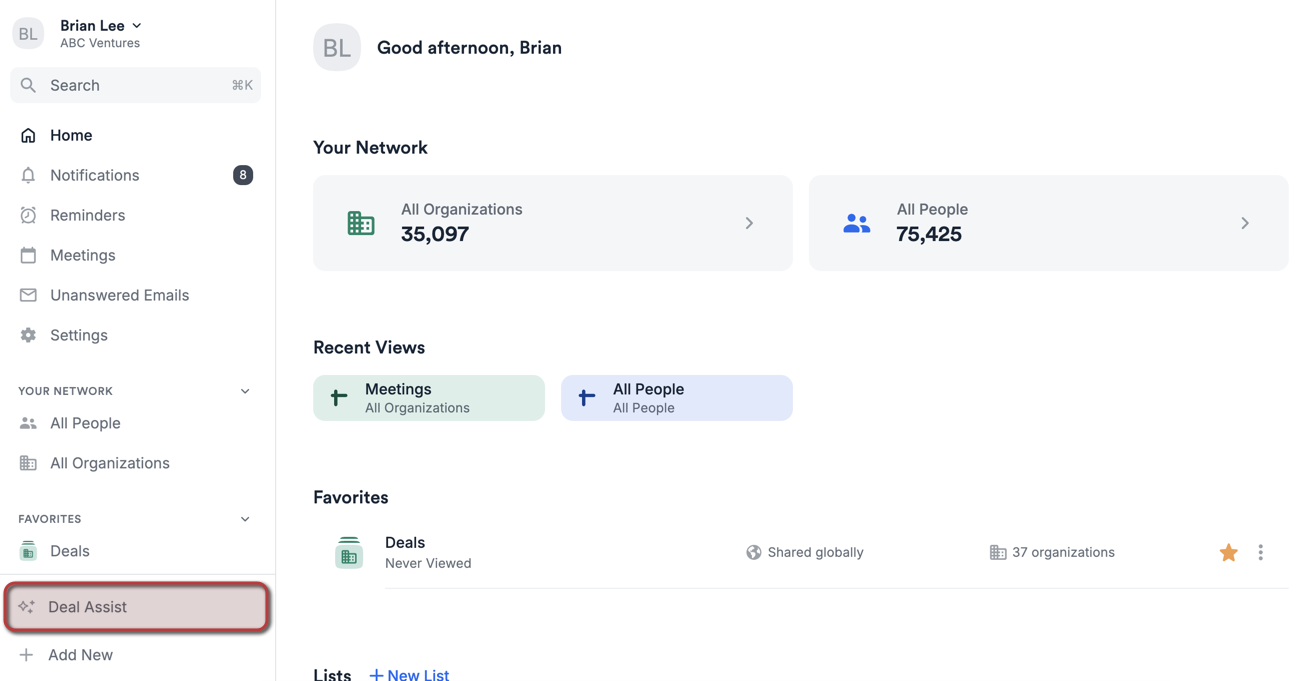Click Add New in the sidebar

[80, 655]
